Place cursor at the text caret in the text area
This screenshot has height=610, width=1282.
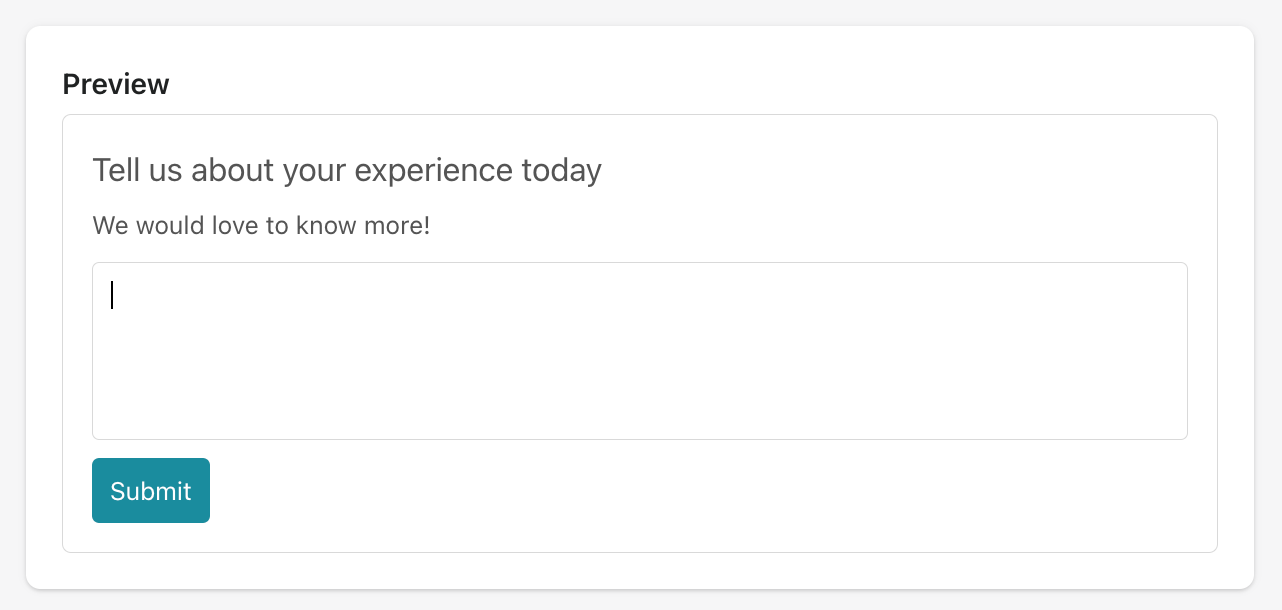click(112, 295)
